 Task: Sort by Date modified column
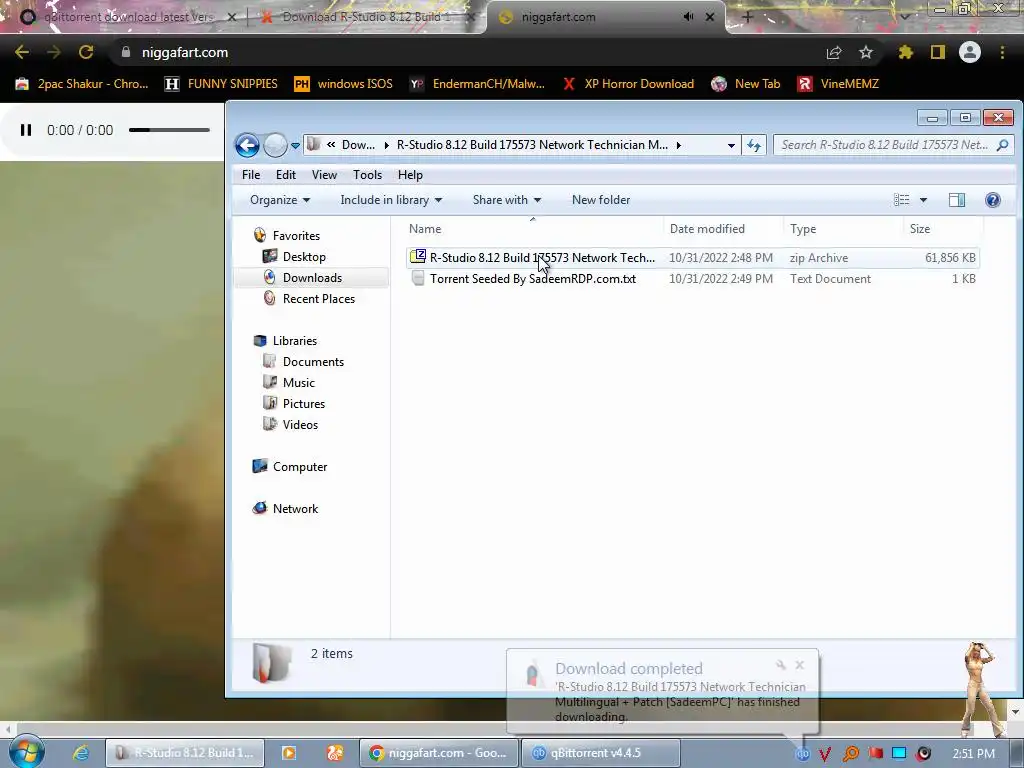click(707, 229)
